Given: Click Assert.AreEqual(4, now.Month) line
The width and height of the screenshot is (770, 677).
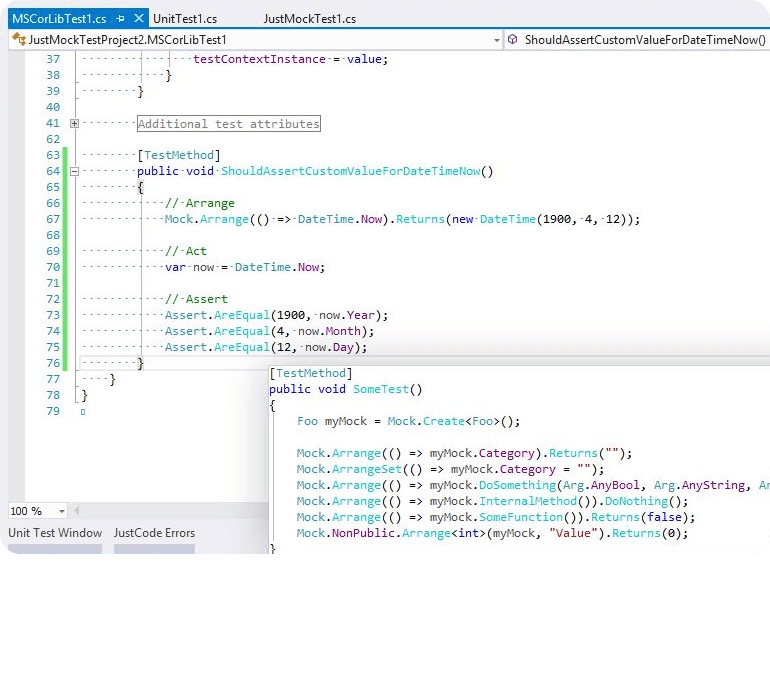Looking at the screenshot, I should point(269,331).
